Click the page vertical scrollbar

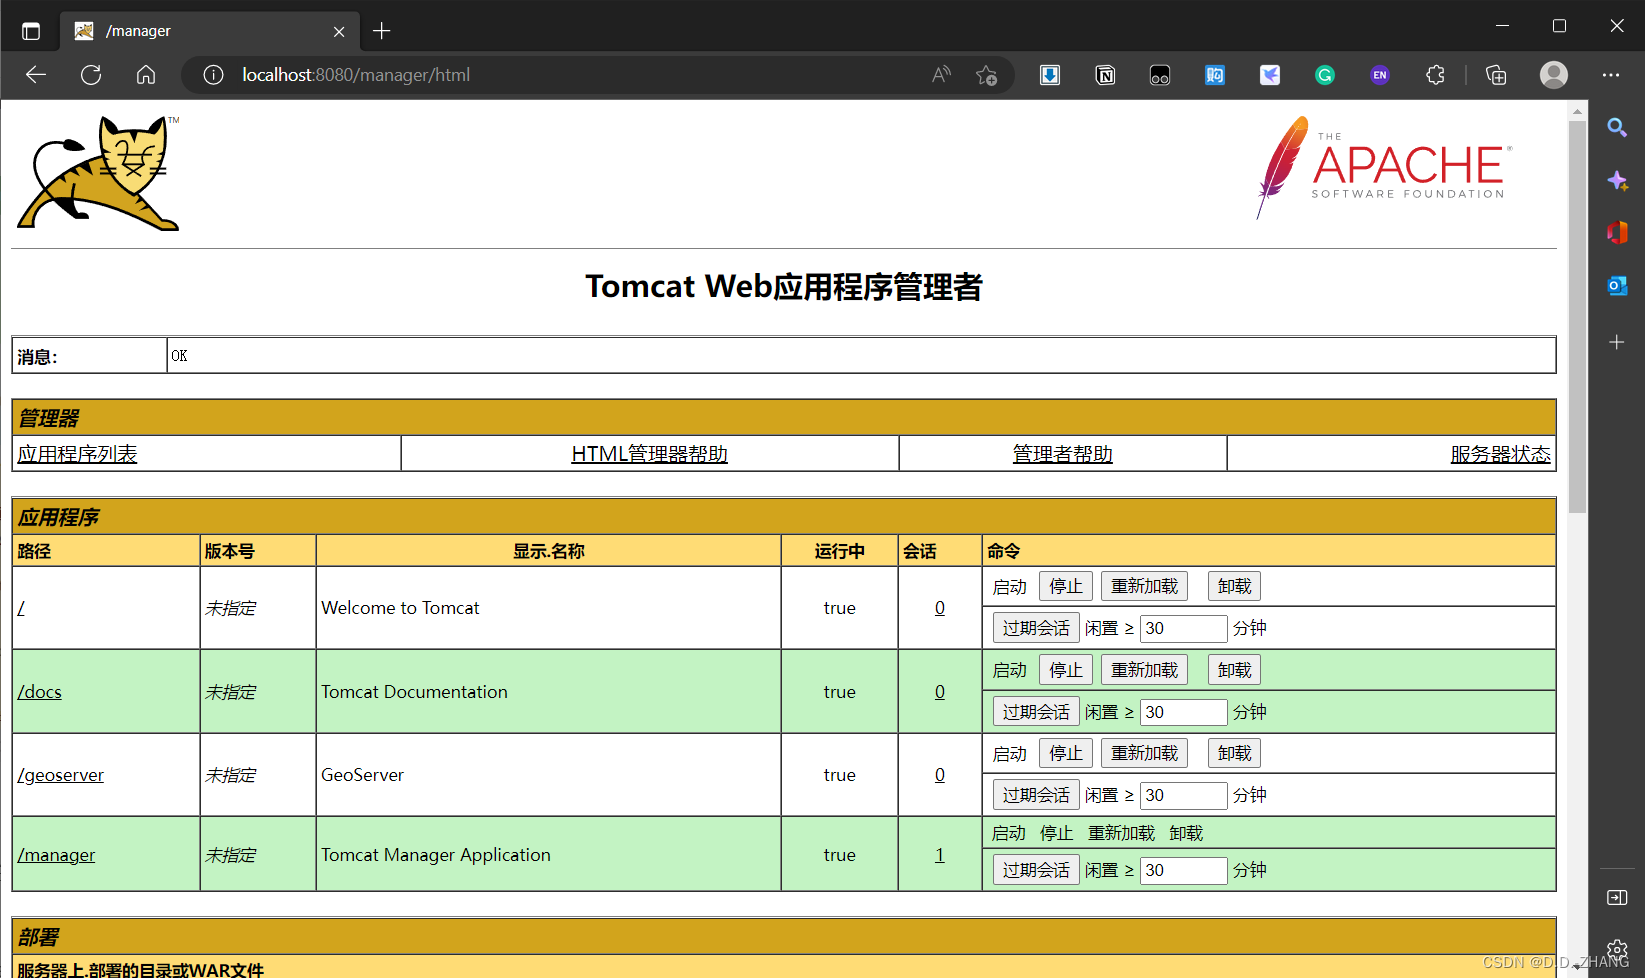point(1578,317)
